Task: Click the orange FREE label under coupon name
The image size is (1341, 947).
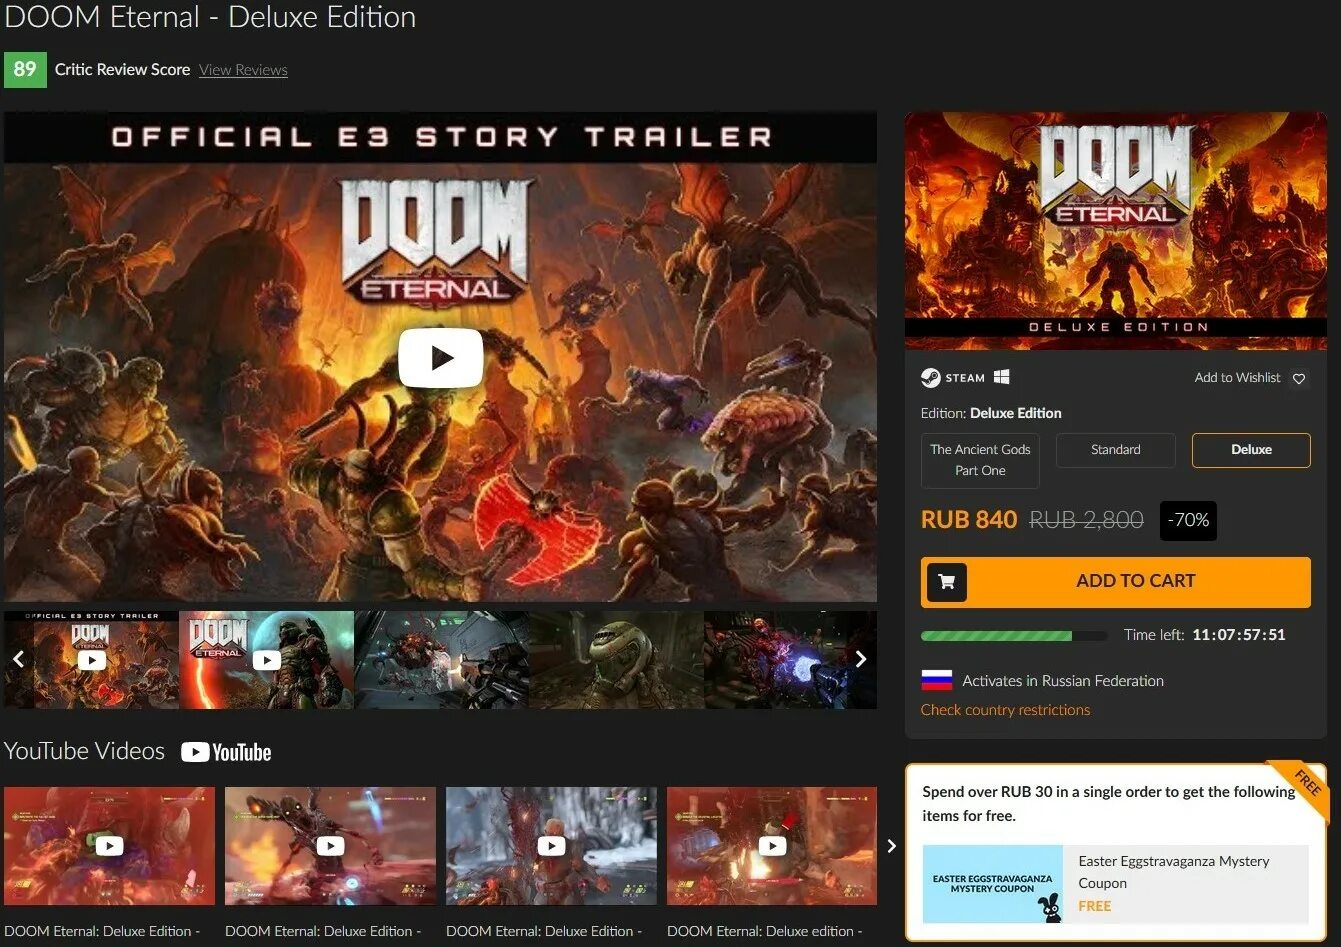Action: (1094, 906)
